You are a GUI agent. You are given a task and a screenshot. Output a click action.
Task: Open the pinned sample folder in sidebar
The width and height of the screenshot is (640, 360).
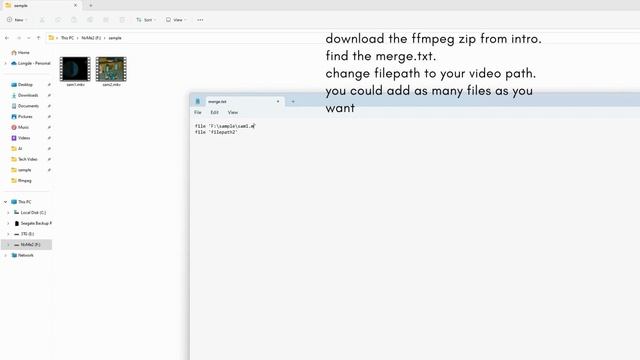pos(21,169)
